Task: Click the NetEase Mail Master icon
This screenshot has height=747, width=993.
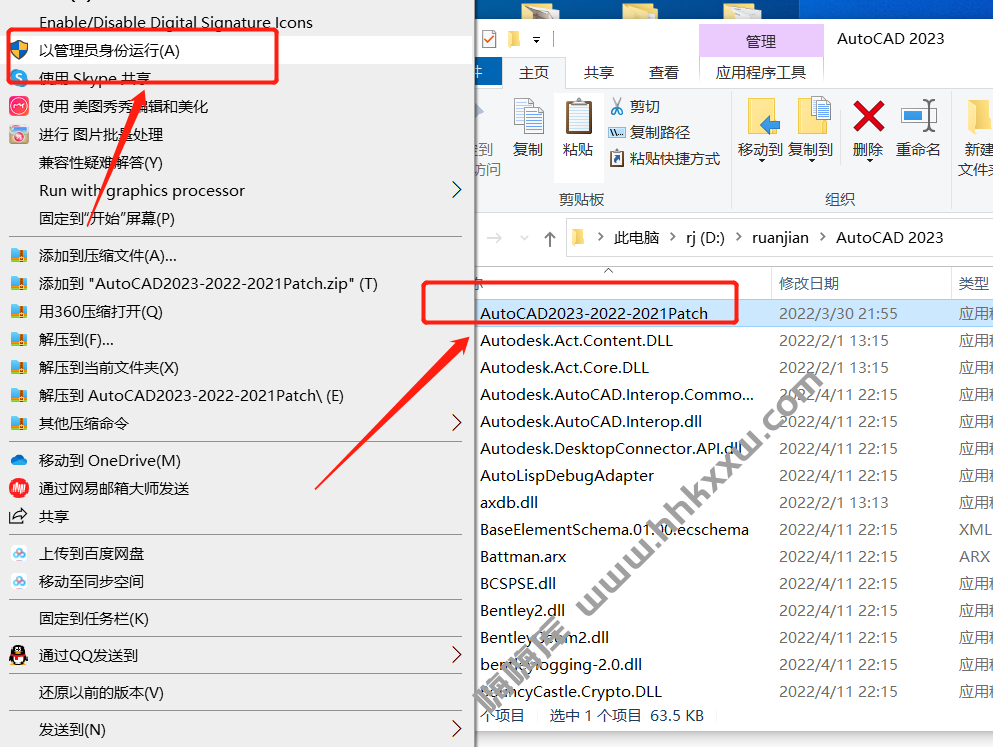Action: click(19, 488)
